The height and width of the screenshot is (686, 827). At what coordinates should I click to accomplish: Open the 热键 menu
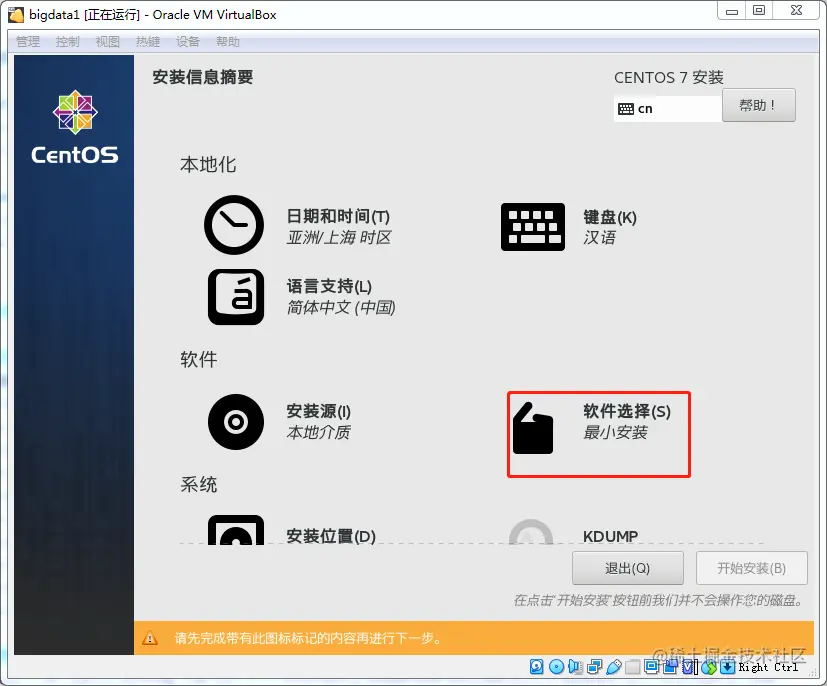148,42
